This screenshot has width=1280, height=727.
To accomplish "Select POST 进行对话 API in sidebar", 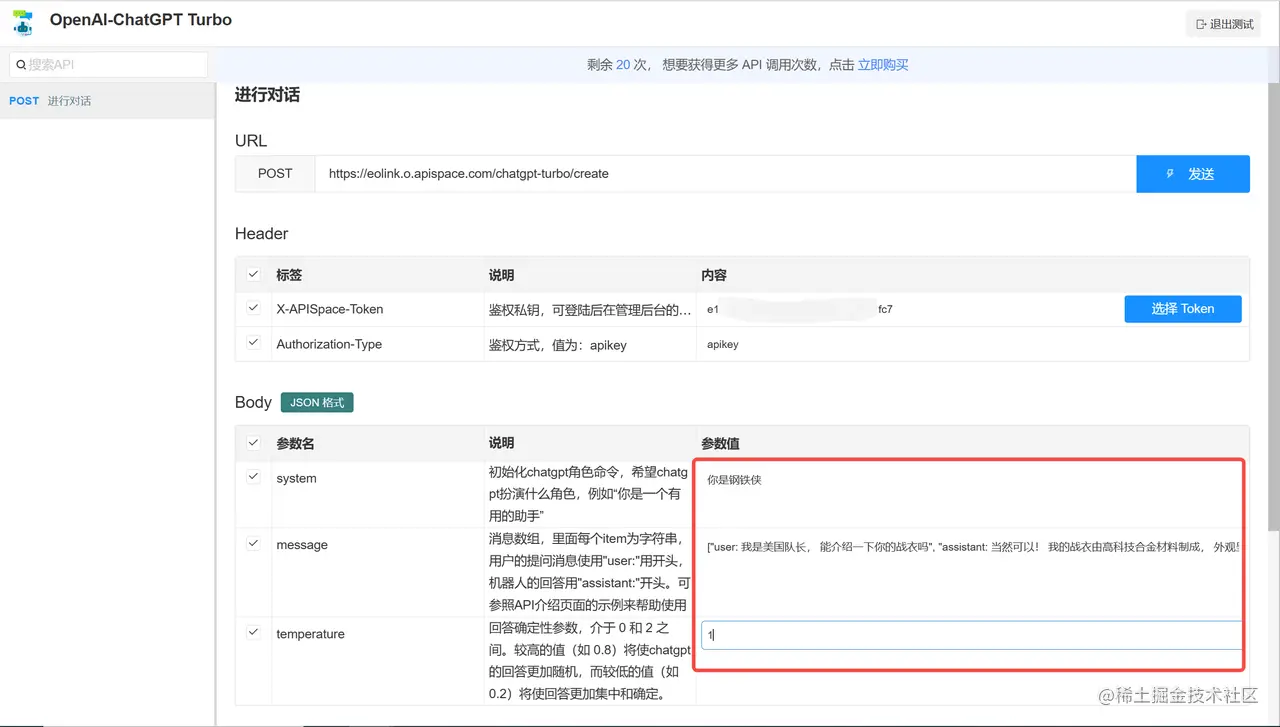I will [x=107, y=101].
